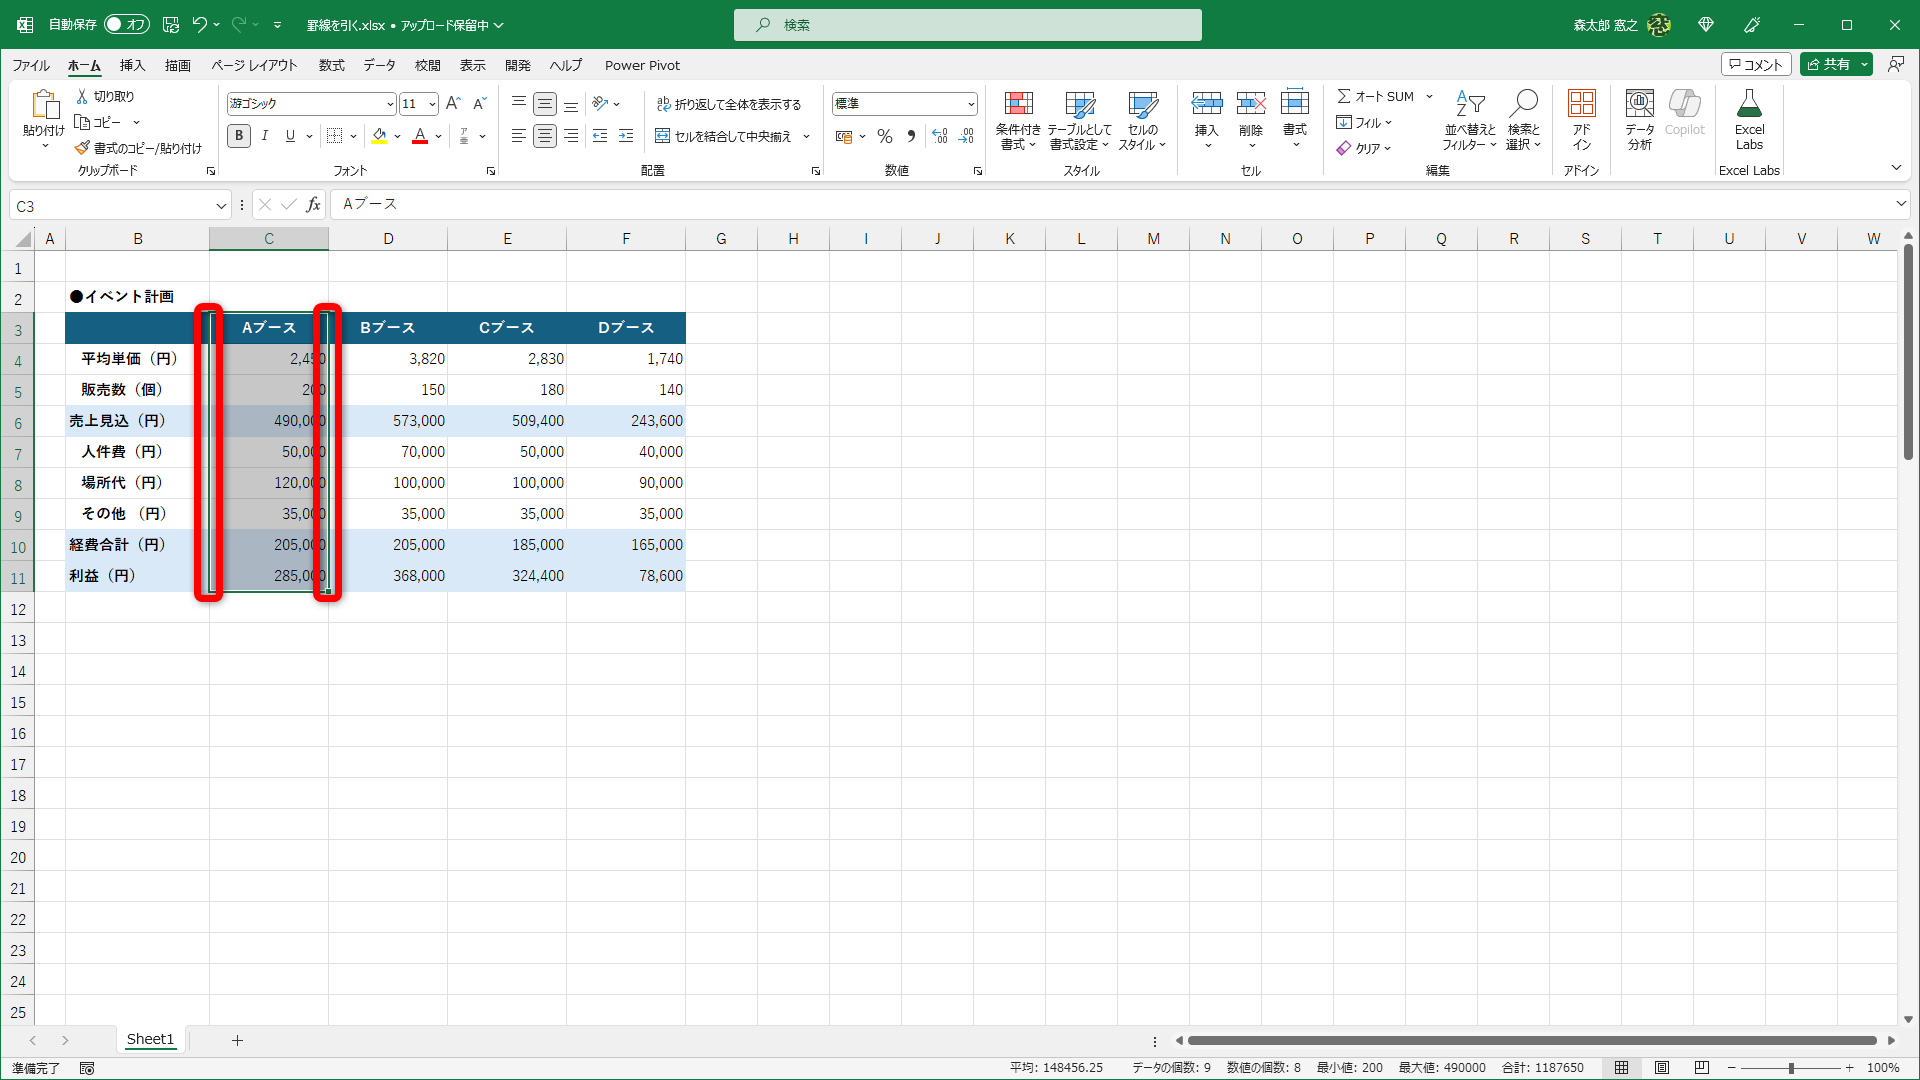Click the Insert Function fx icon

tap(313, 205)
